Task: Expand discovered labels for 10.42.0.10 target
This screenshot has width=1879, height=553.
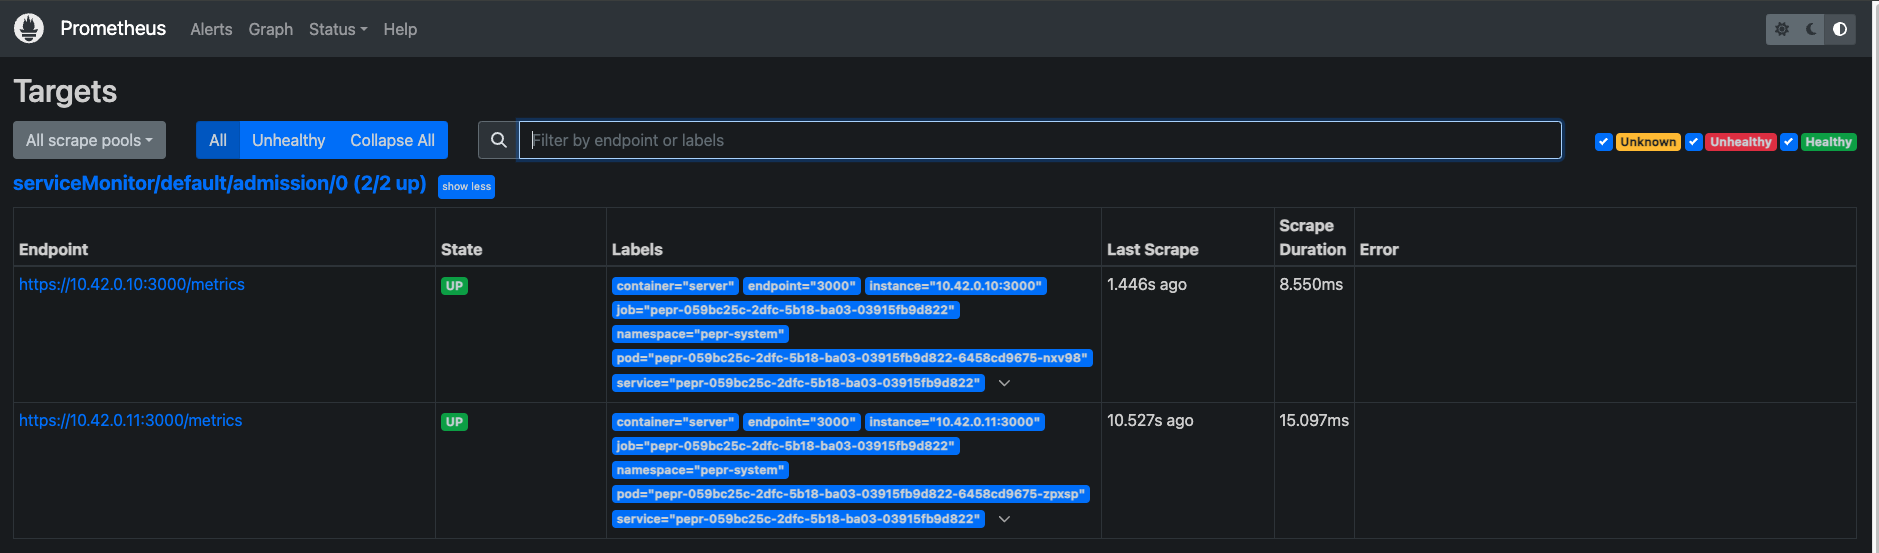Action: point(1004,383)
